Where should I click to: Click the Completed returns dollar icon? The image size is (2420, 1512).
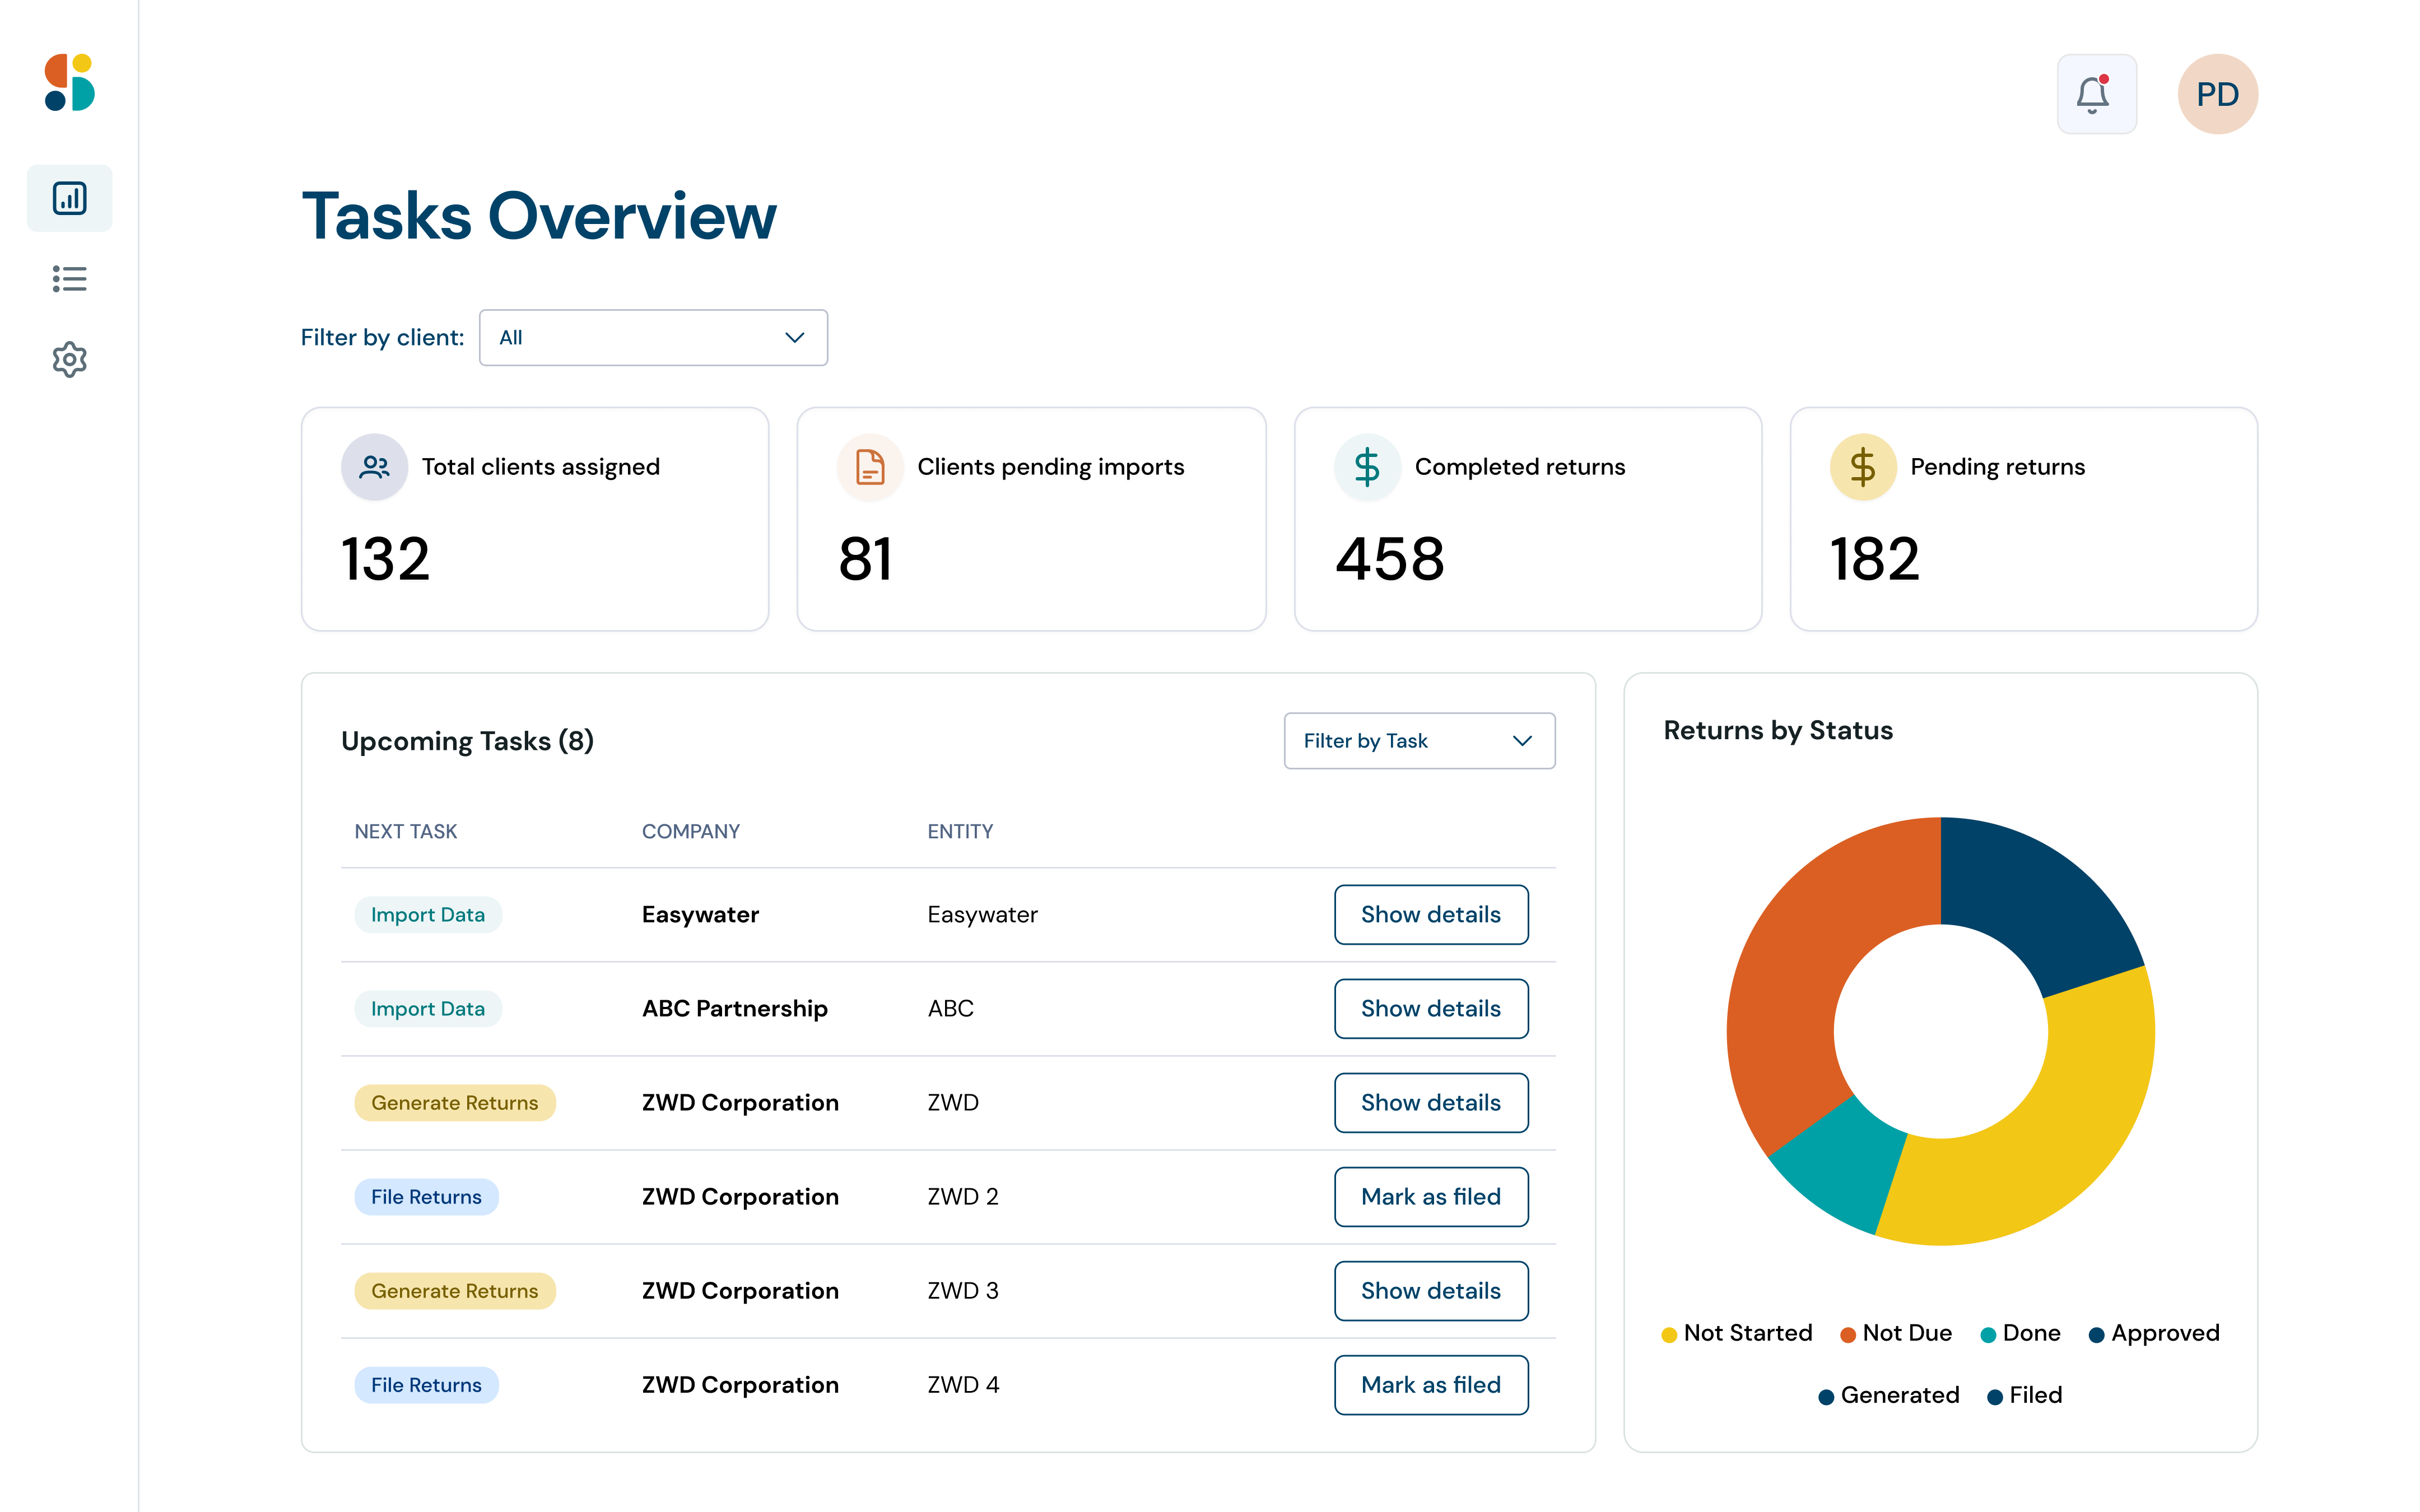tap(1366, 467)
